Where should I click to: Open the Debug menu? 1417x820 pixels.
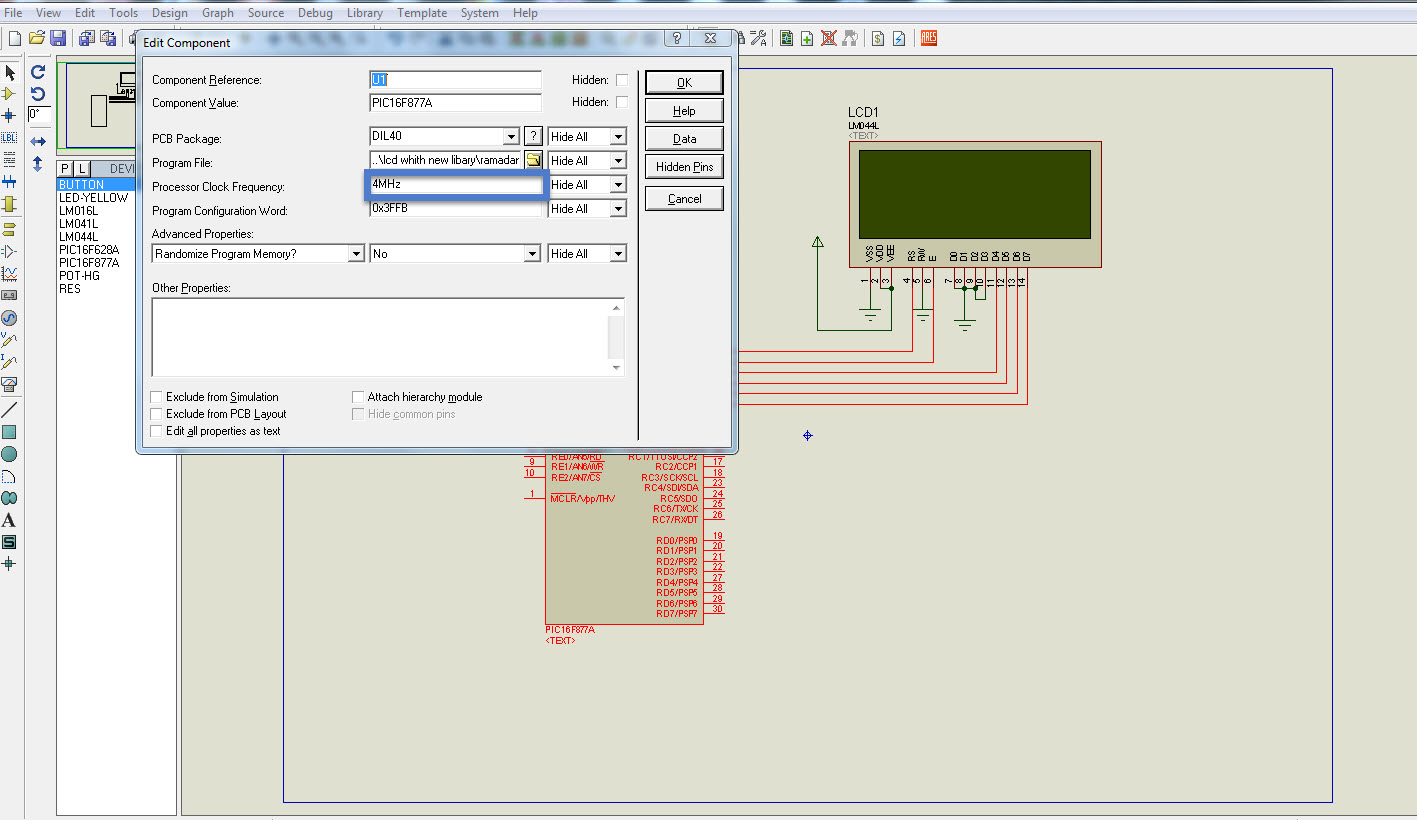pyautogui.click(x=315, y=13)
